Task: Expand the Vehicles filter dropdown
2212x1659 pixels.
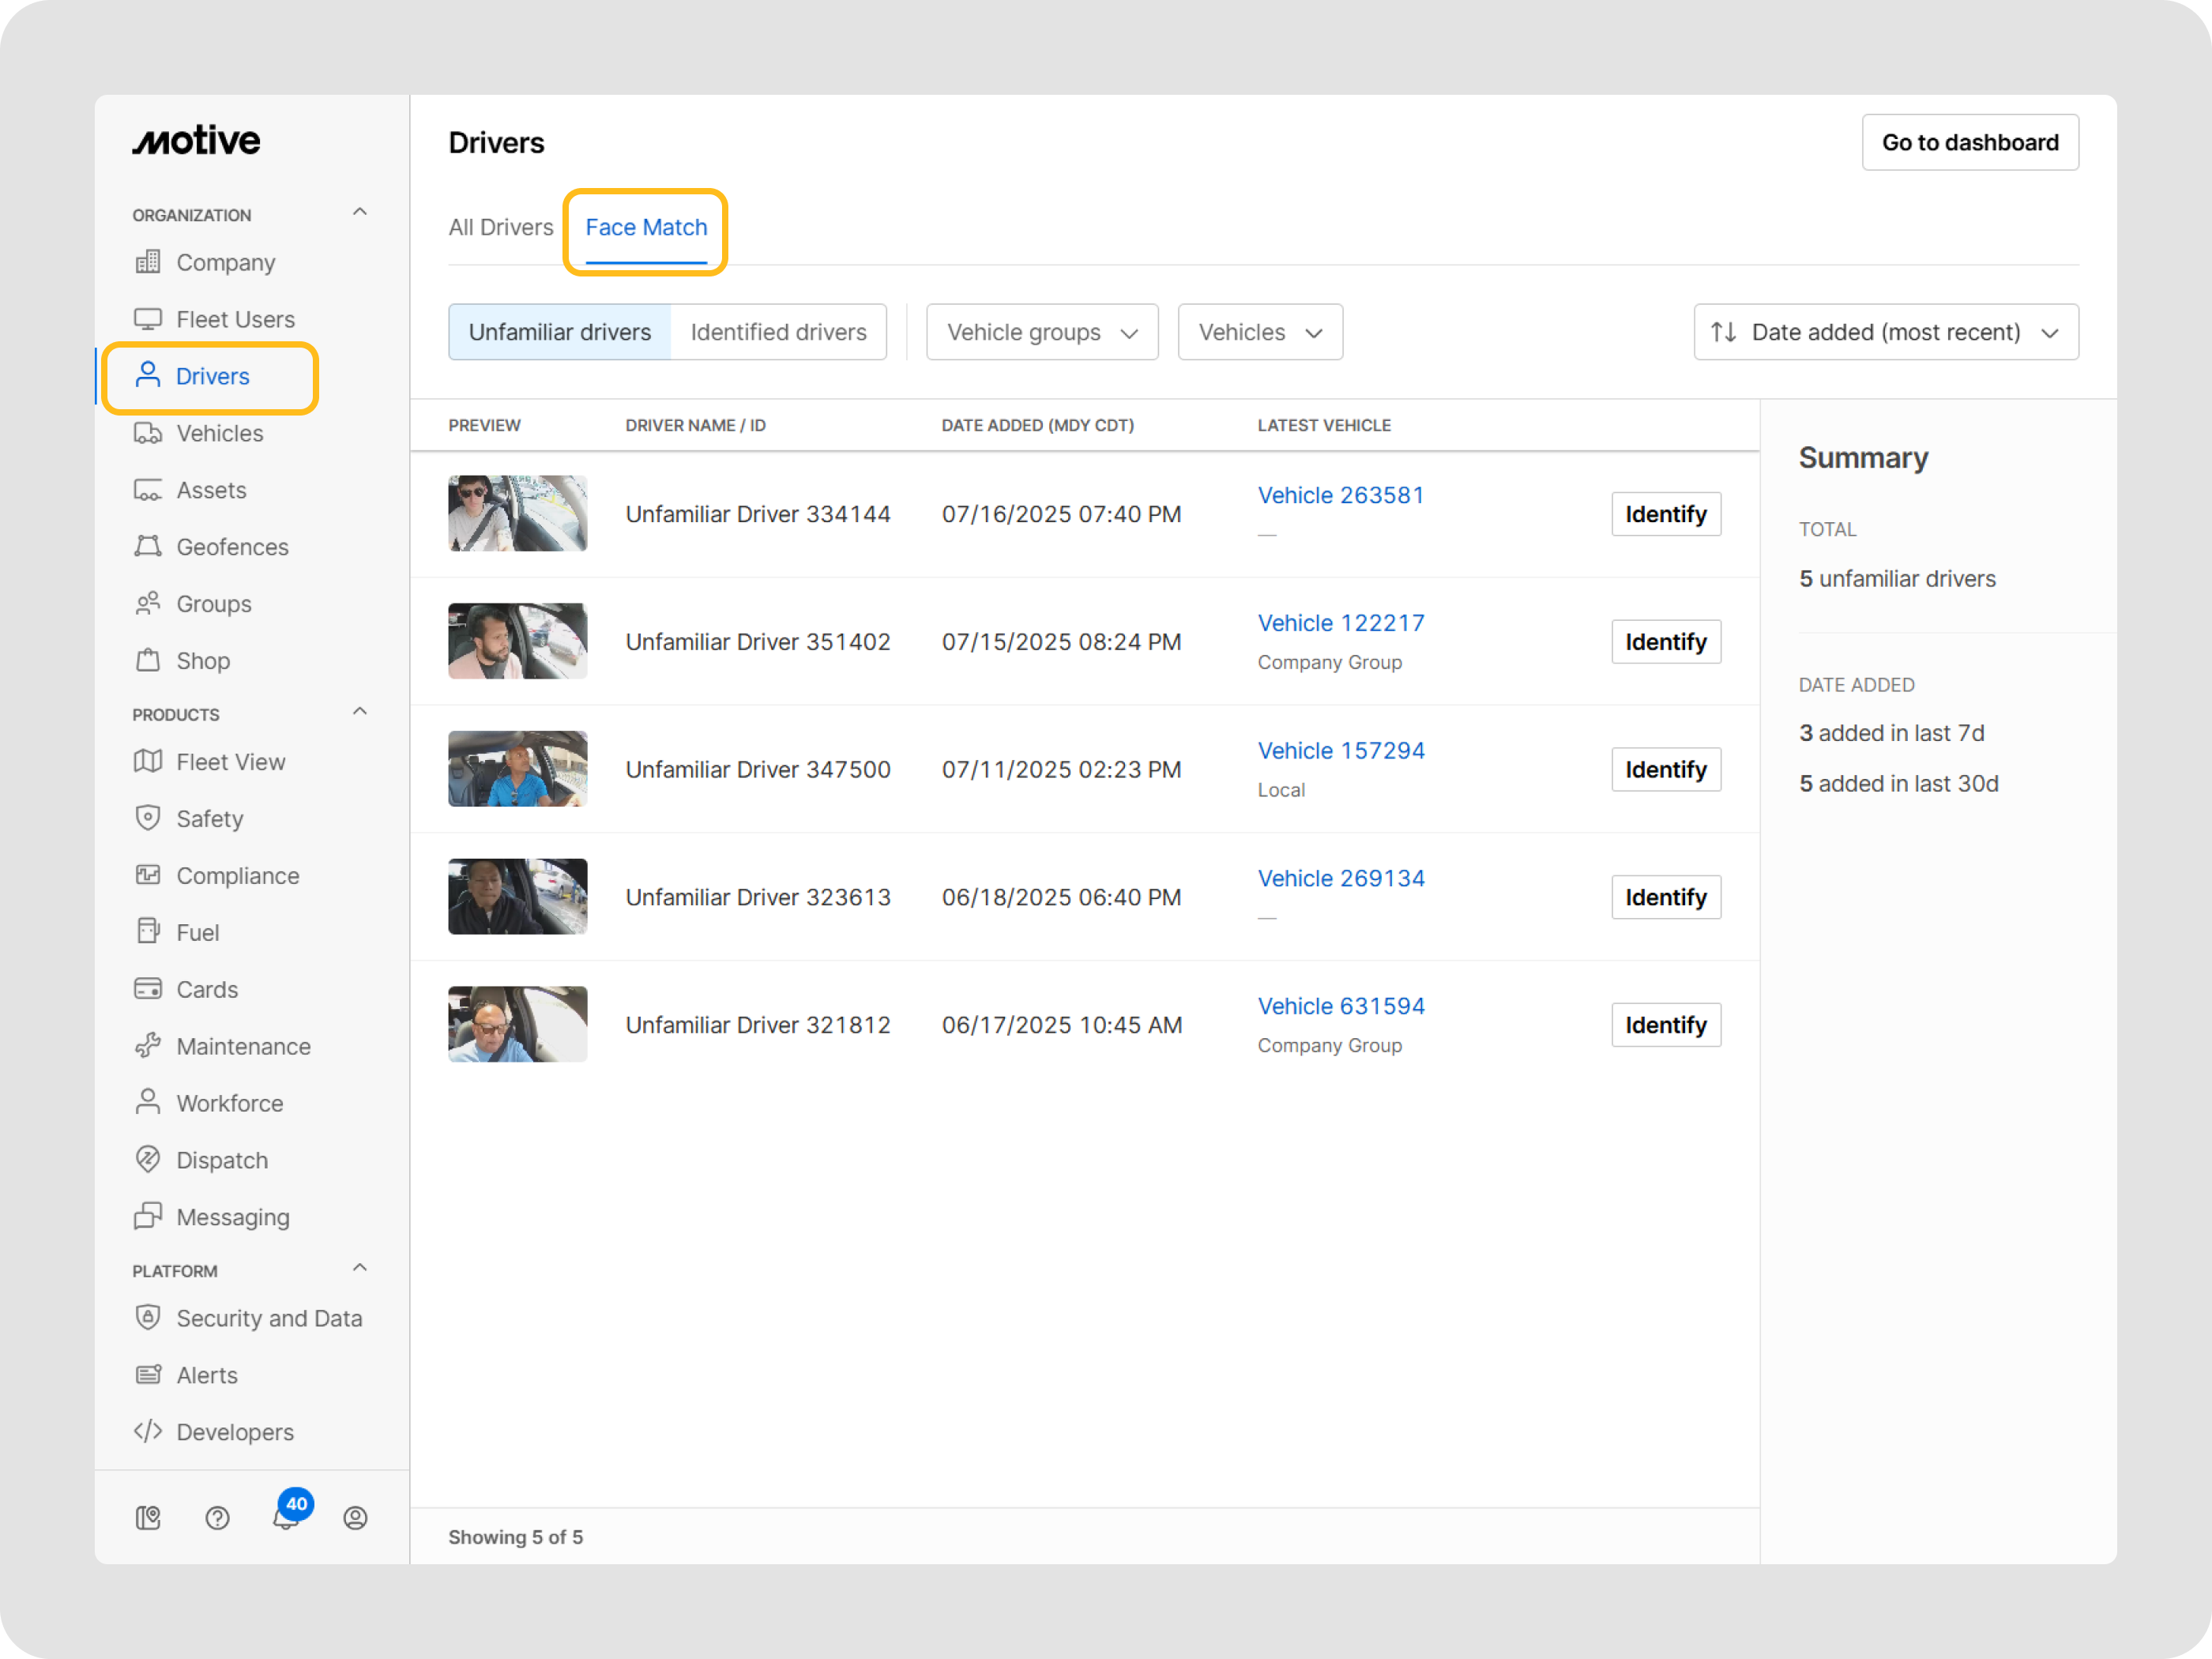Action: point(1259,332)
